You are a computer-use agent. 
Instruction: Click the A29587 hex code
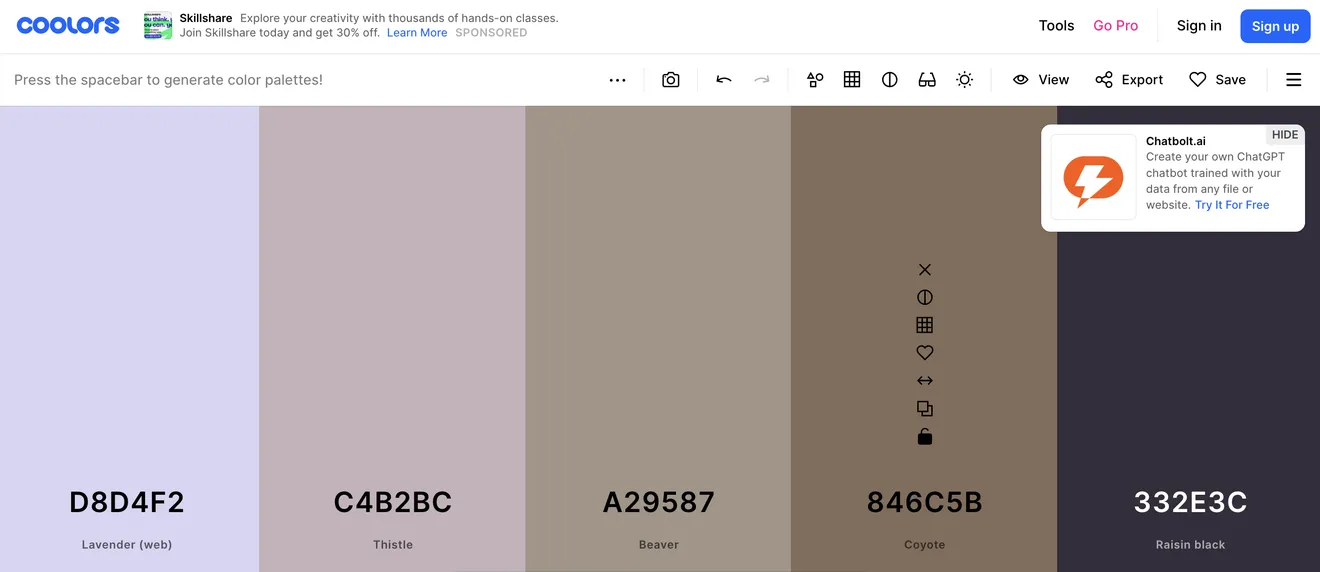pyautogui.click(x=659, y=502)
